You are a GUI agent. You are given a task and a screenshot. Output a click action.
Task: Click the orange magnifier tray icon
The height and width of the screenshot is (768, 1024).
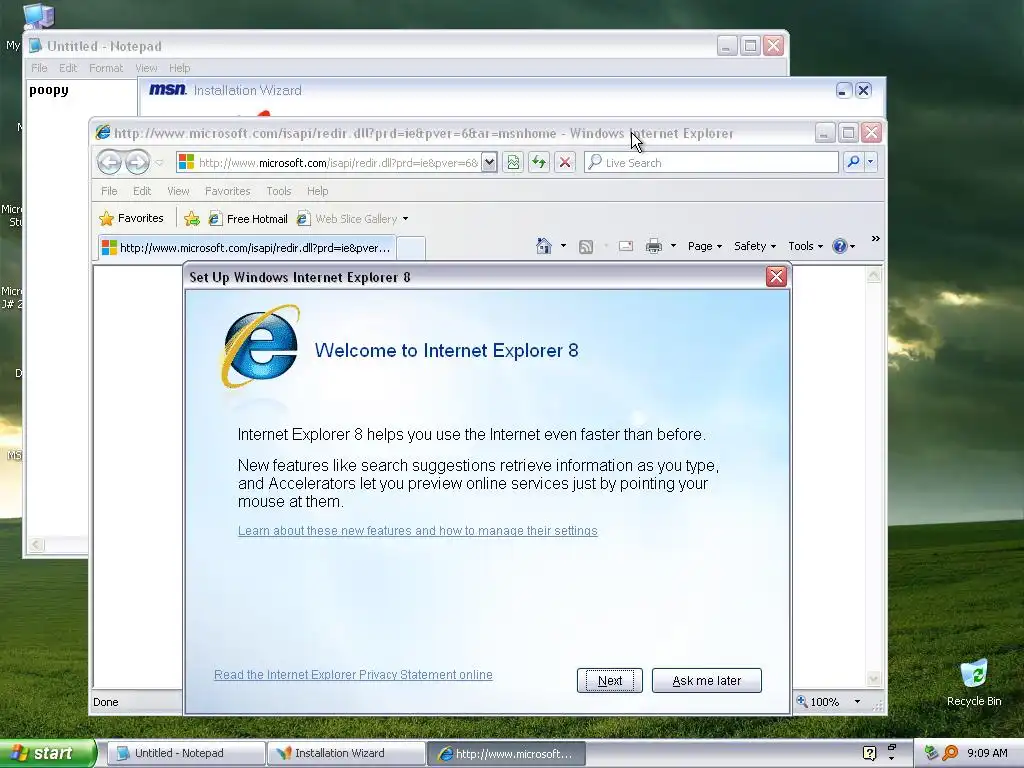point(950,753)
